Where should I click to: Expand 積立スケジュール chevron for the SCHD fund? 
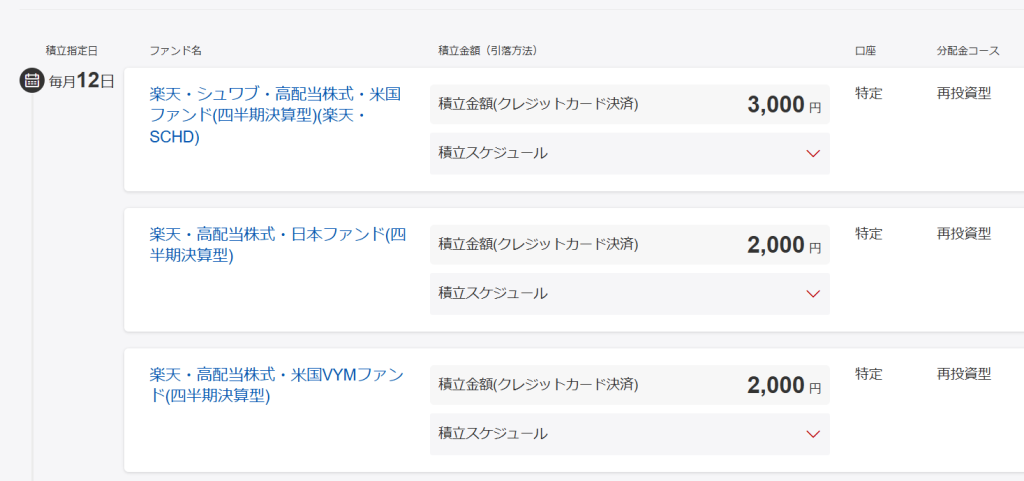pyautogui.click(x=813, y=153)
